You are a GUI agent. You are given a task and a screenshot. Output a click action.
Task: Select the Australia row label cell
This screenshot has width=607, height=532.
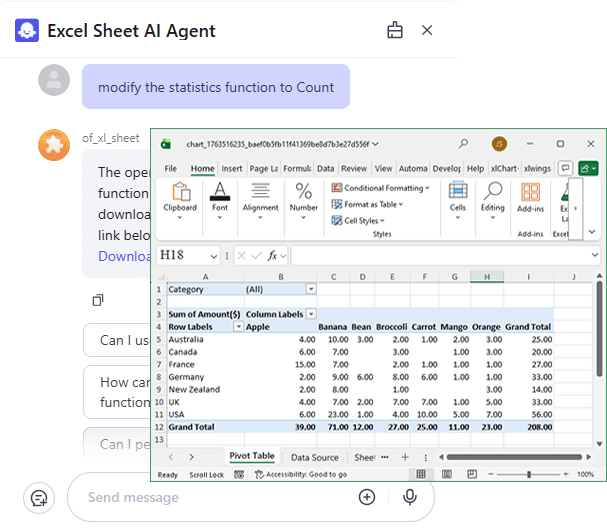[x=206, y=340]
